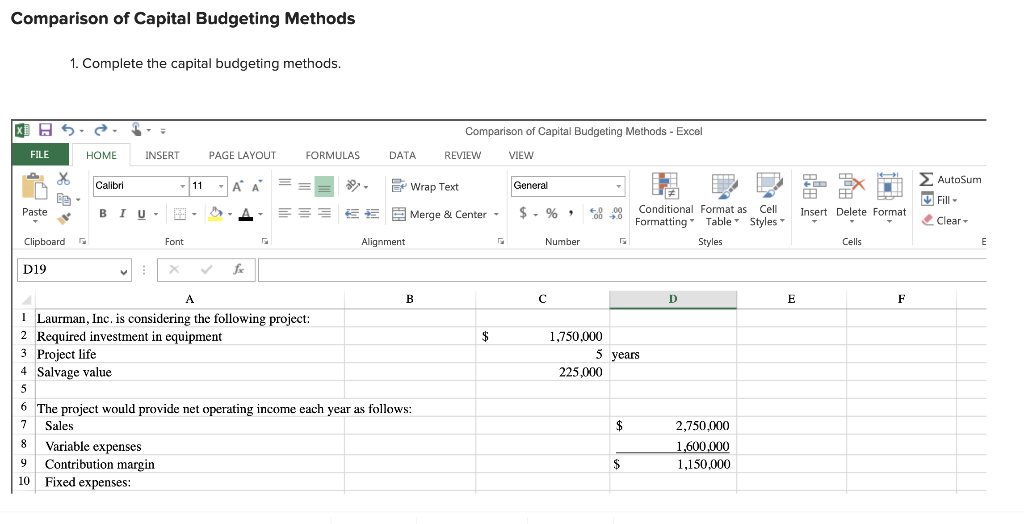Copy the selection with the Copy icon
This screenshot has height=524, width=1024.
click(63, 199)
